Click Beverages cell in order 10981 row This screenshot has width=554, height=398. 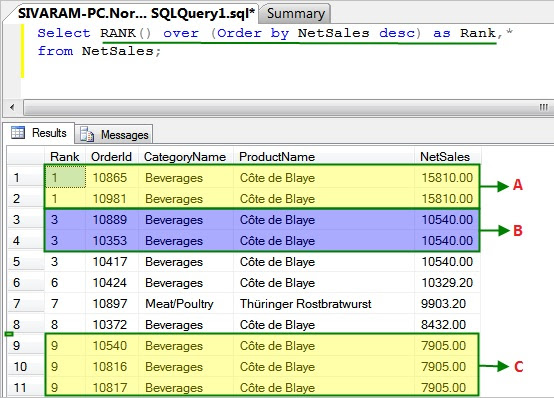(x=185, y=198)
